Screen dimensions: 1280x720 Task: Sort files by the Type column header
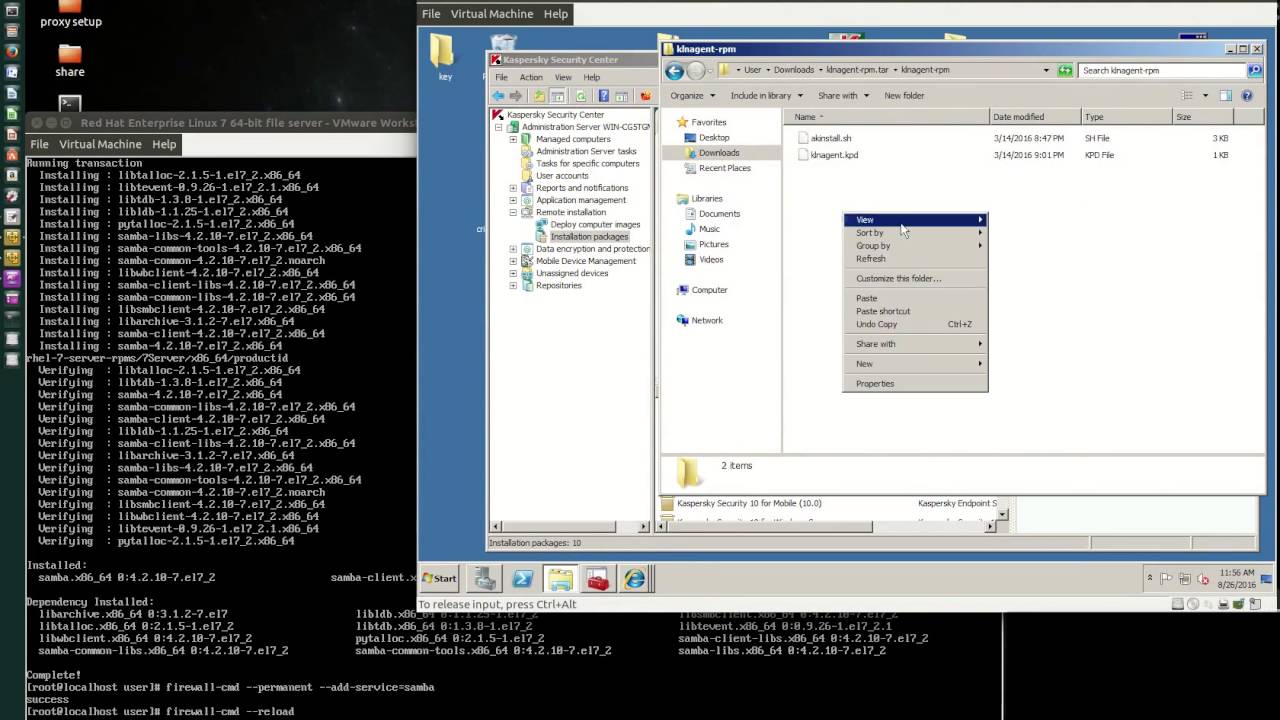[x=1127, y=117]
